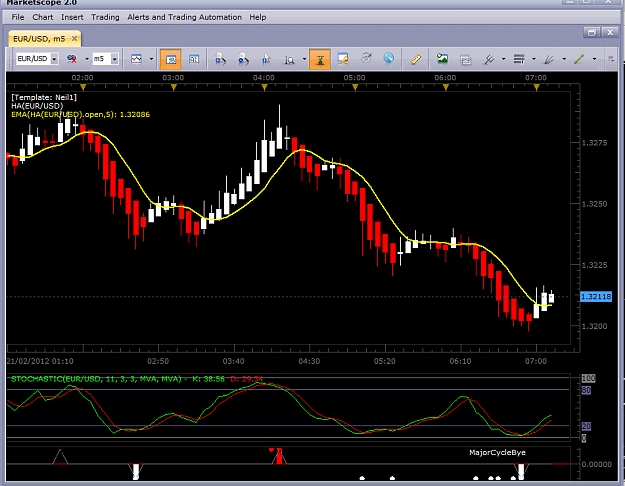Click the print chart icon
This screenshot has width=625, height=486.
[465, 59]
